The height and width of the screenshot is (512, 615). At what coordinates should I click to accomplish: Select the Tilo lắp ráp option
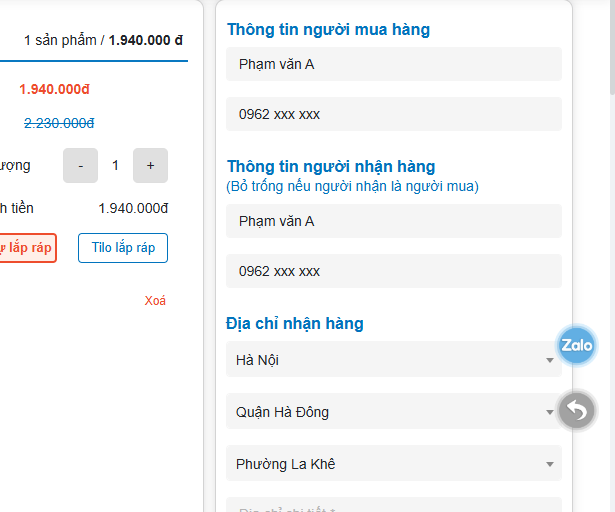click(123, 248)
